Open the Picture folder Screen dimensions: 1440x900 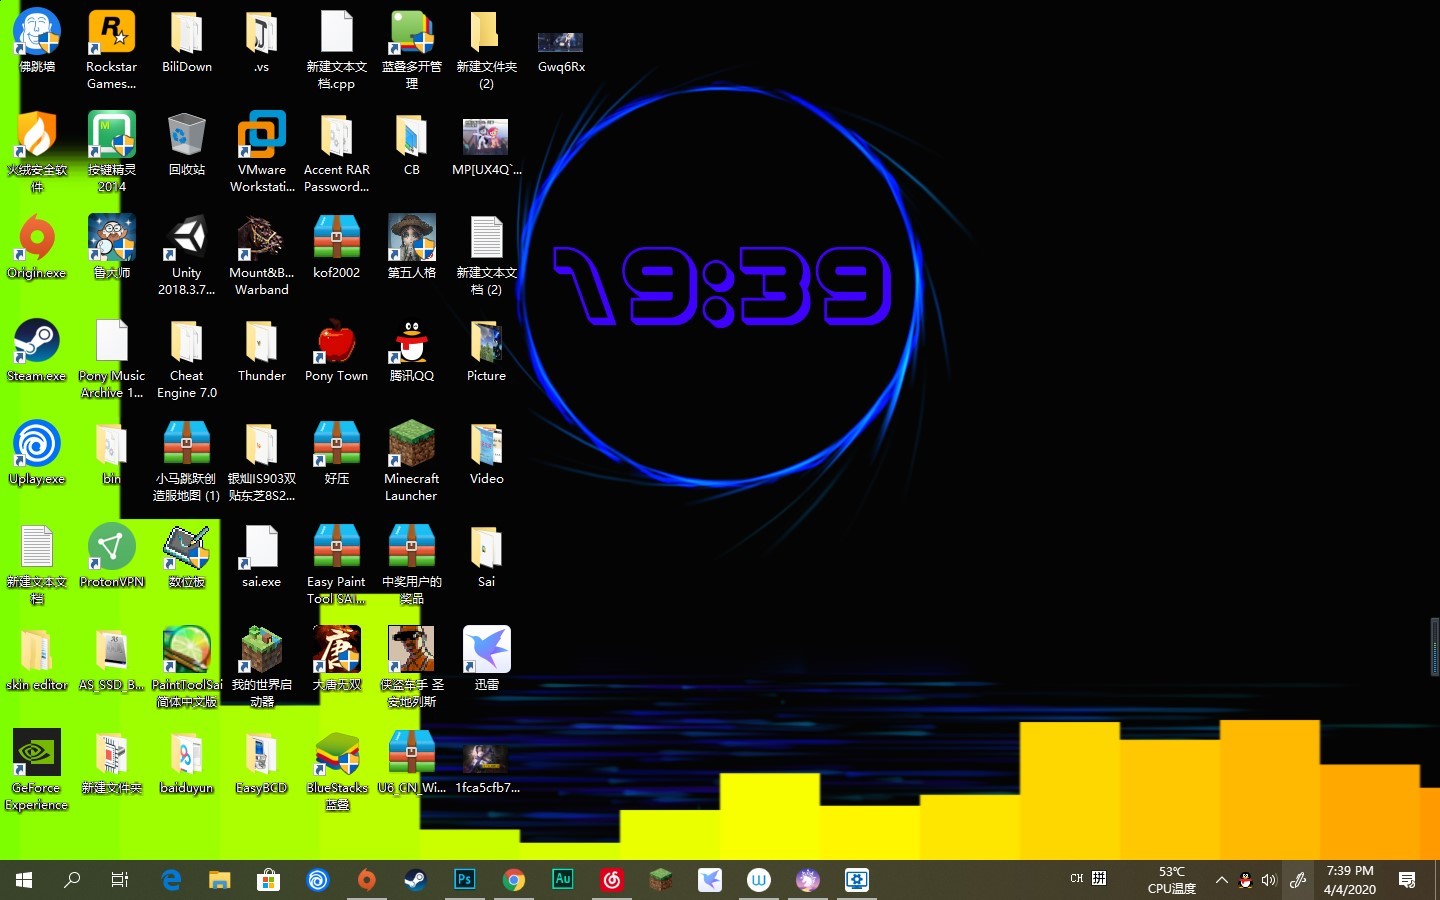[x=486, y=351]
